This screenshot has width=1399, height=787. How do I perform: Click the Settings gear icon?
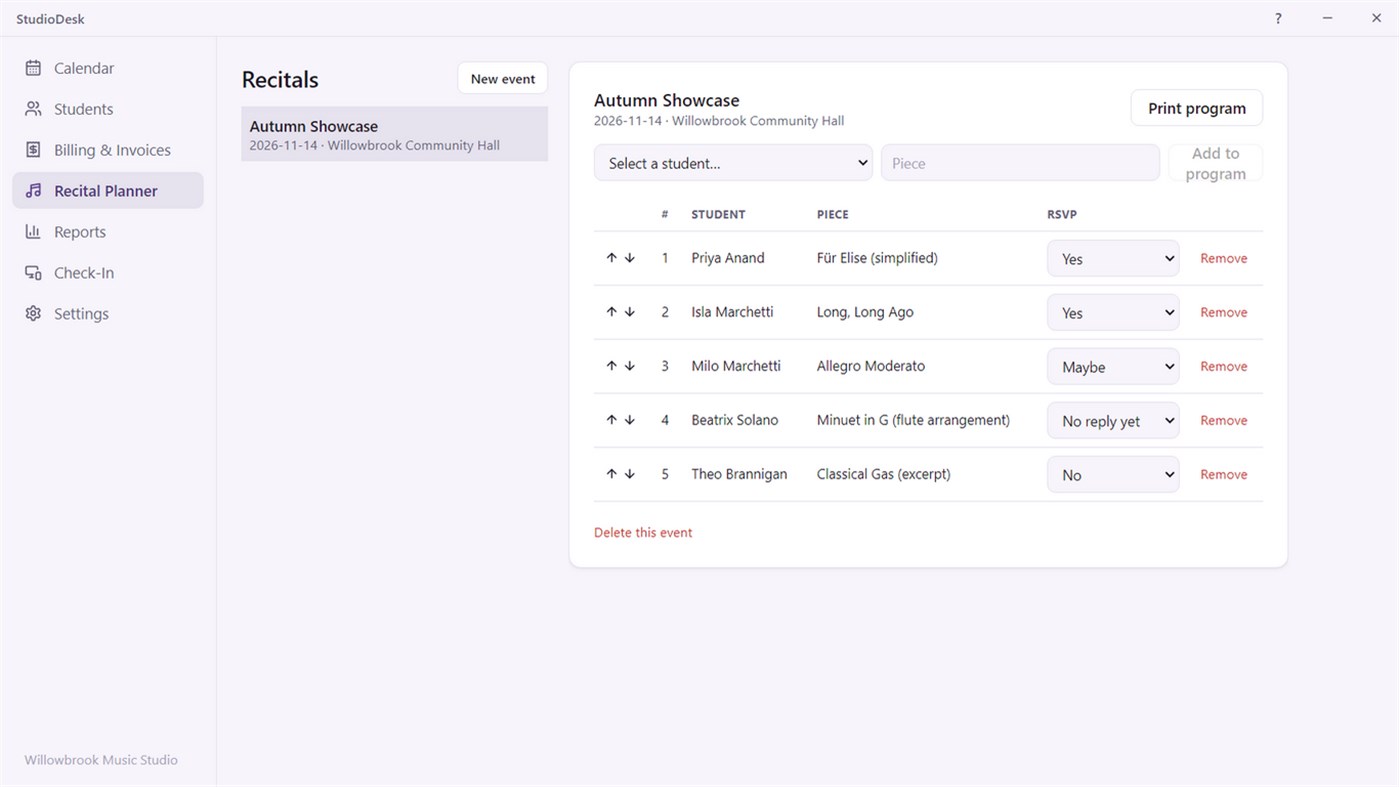(33, 314)
